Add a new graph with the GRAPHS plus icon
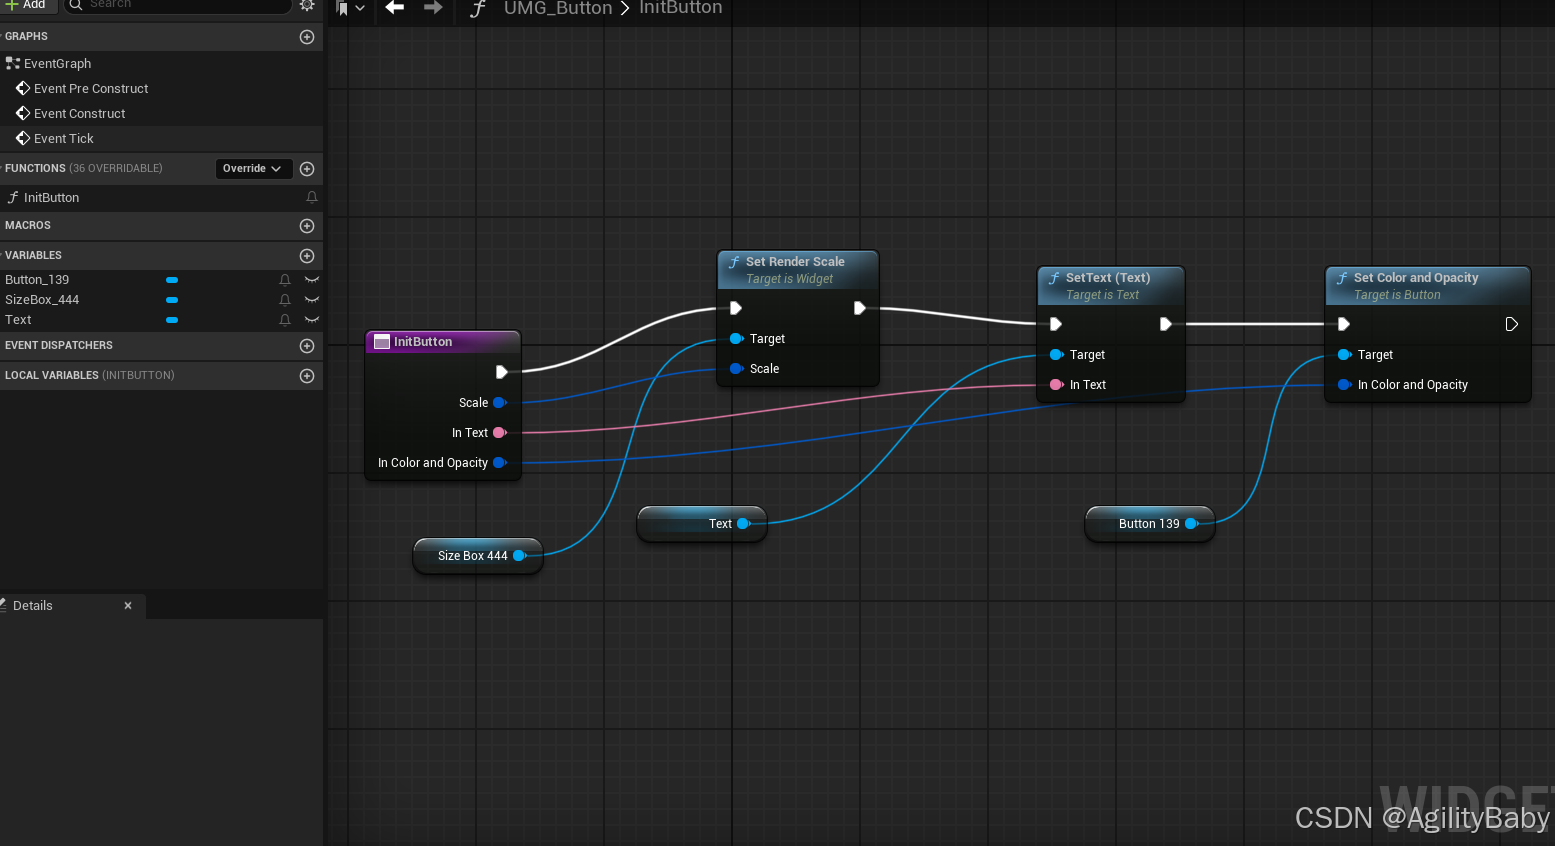1555x846 pixels. 307,37
